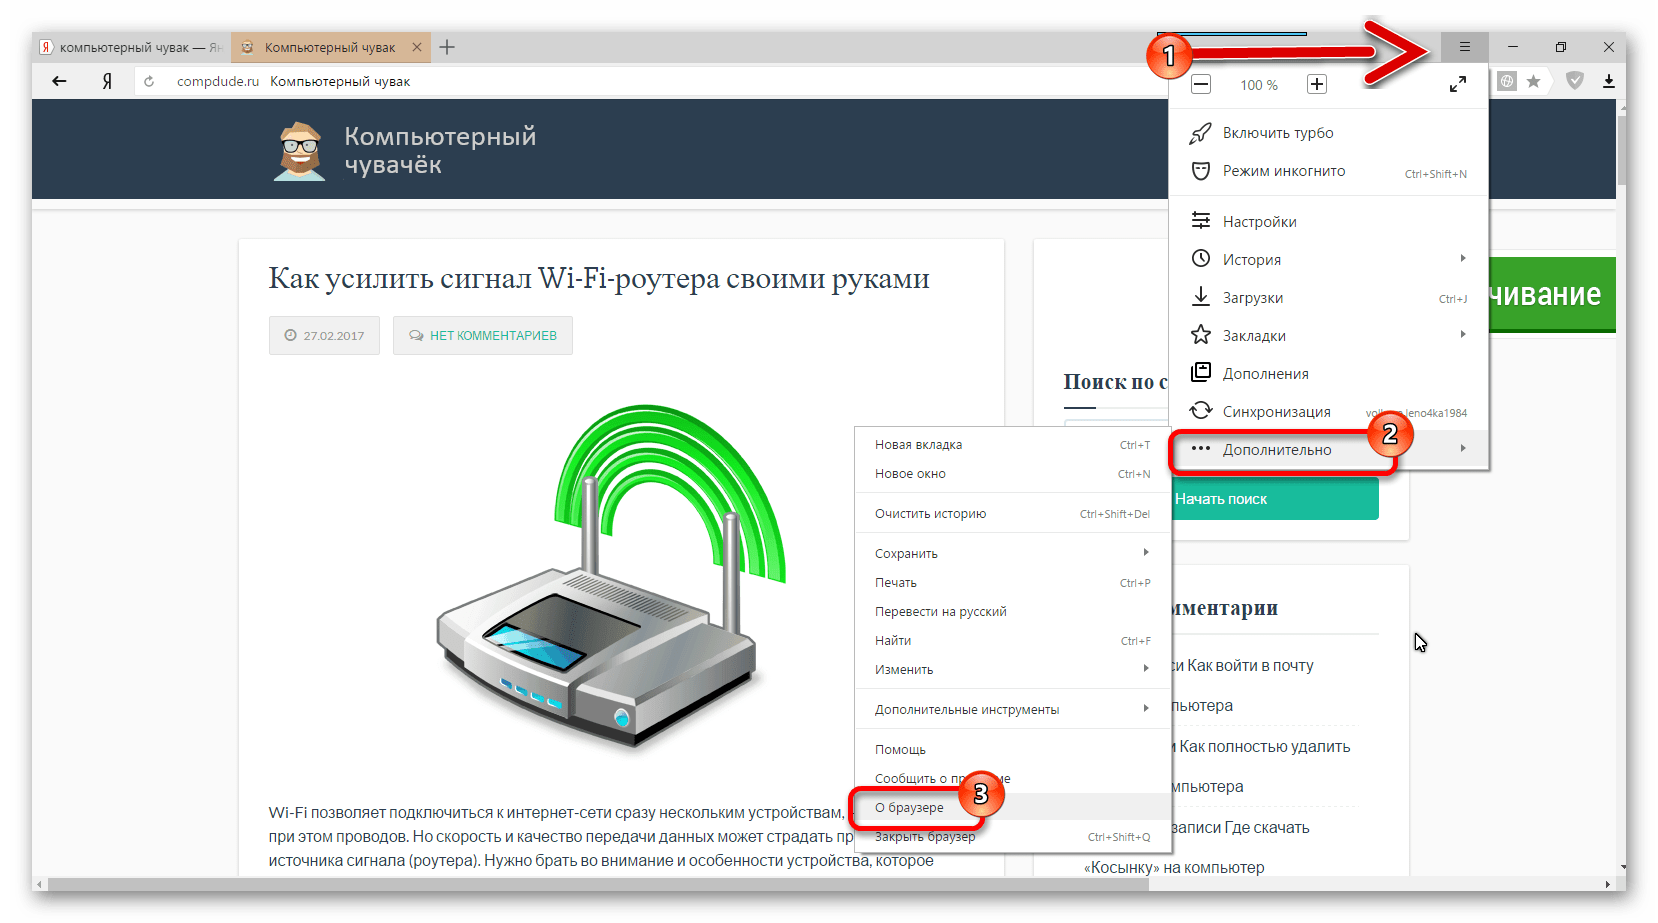Click the rocket icon for turbo mode
The height and width of the screenshot is (923, 1658).
(1201, 133)
